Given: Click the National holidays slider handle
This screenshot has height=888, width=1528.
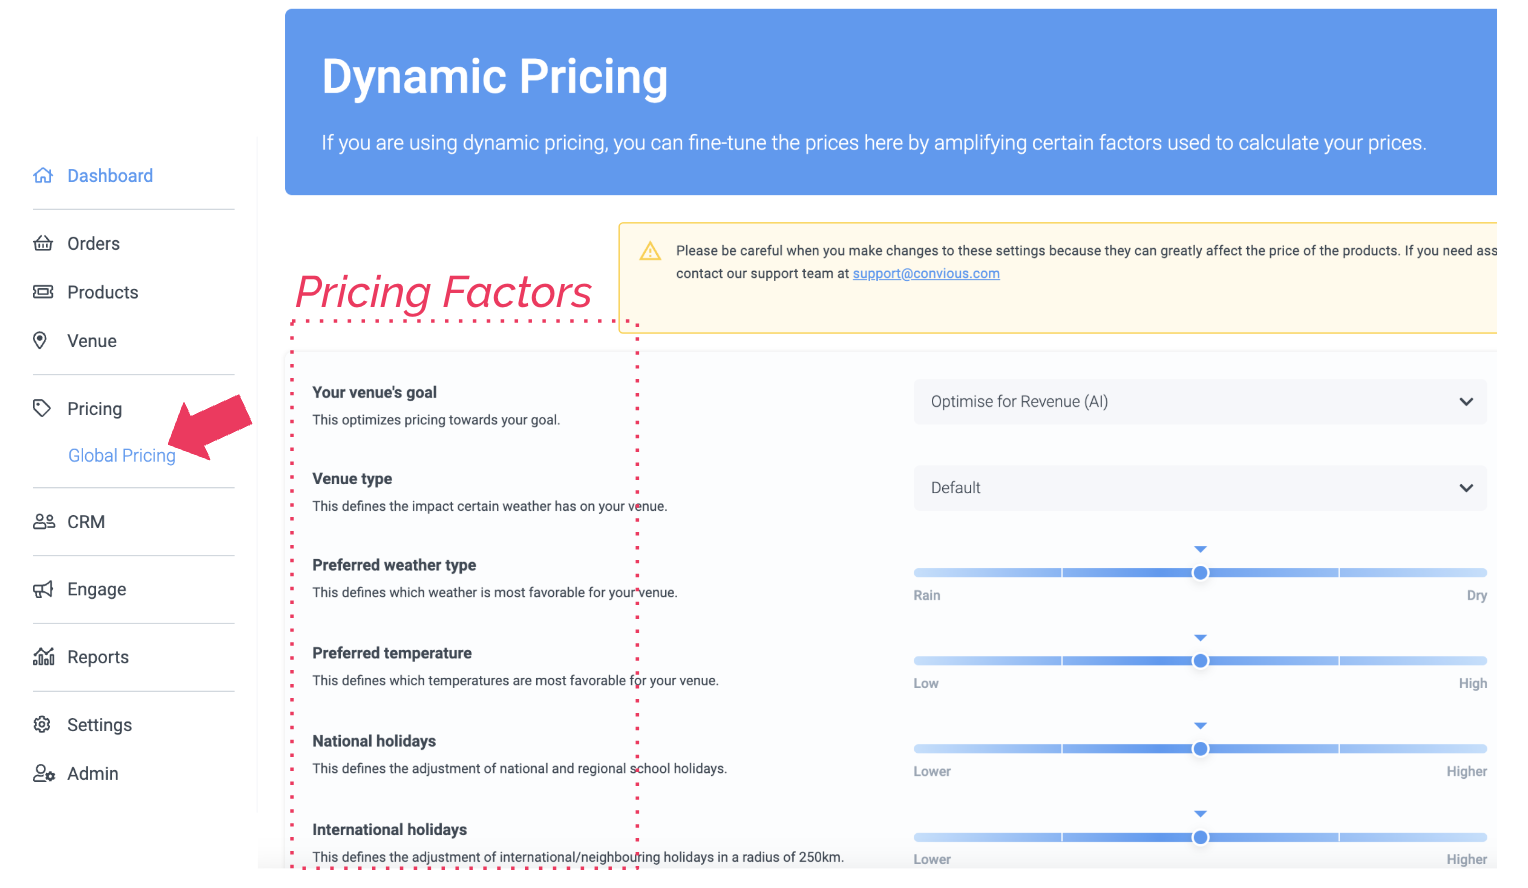Looking at the screenshot, I should pyautogui.click(x=1200, y=749).
